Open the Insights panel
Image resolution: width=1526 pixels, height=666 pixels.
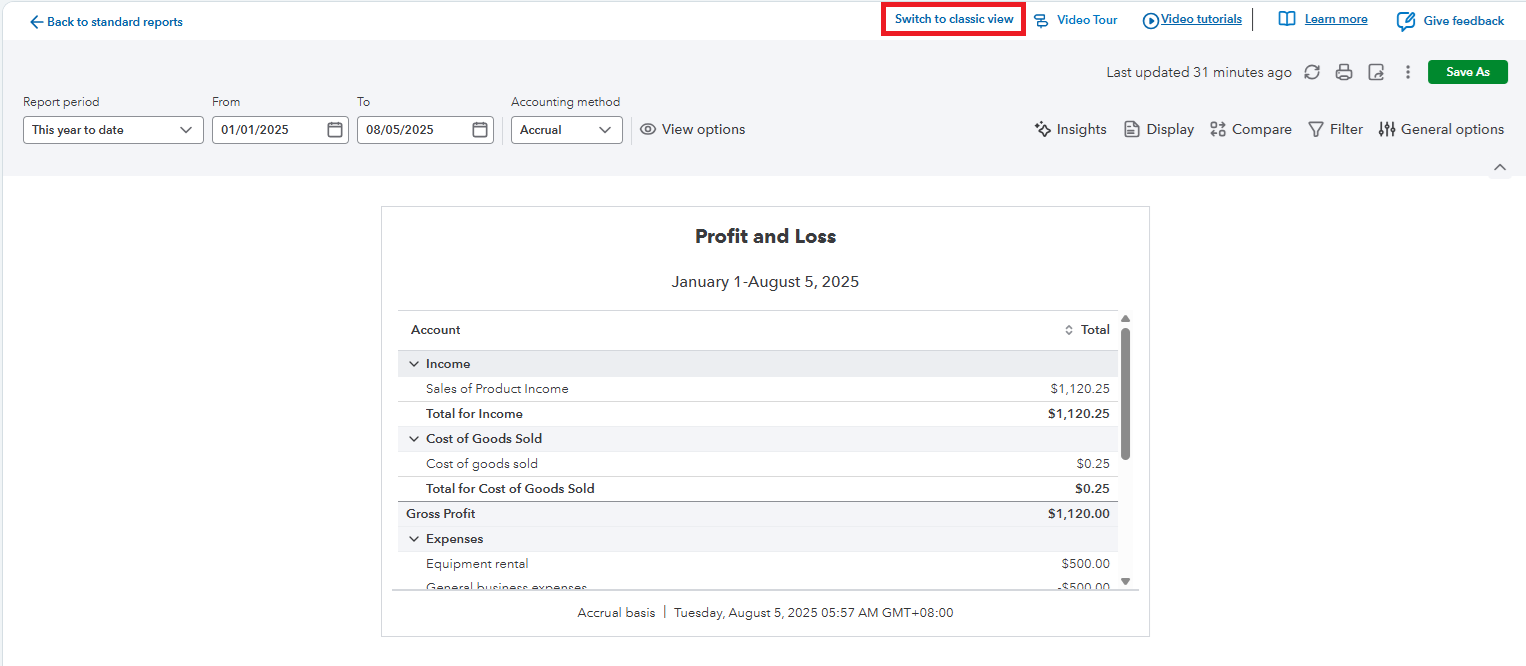pos(1070,129)
